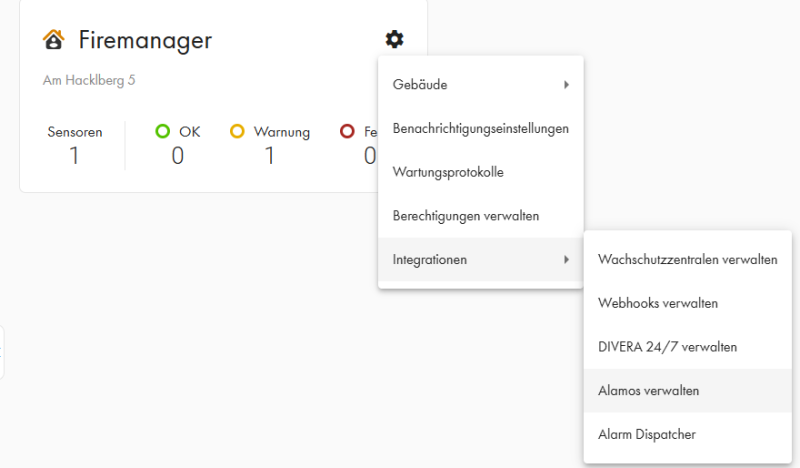Click the Sensoren count of 1
Screen dimensions: 800x468
tap(74, 155)
